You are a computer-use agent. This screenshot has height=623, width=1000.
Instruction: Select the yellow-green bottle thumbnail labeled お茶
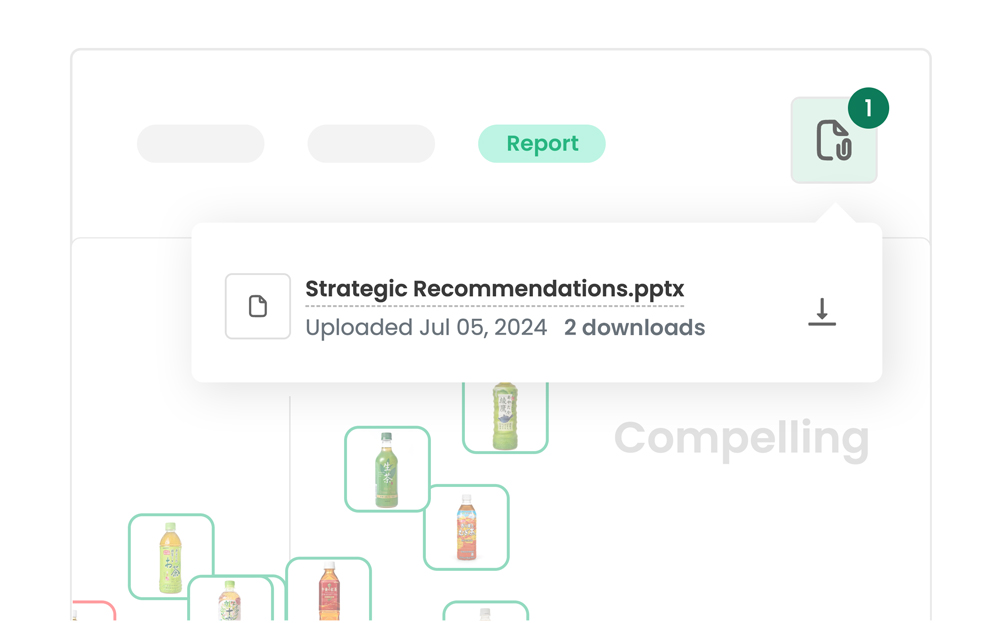click(171, 556)
